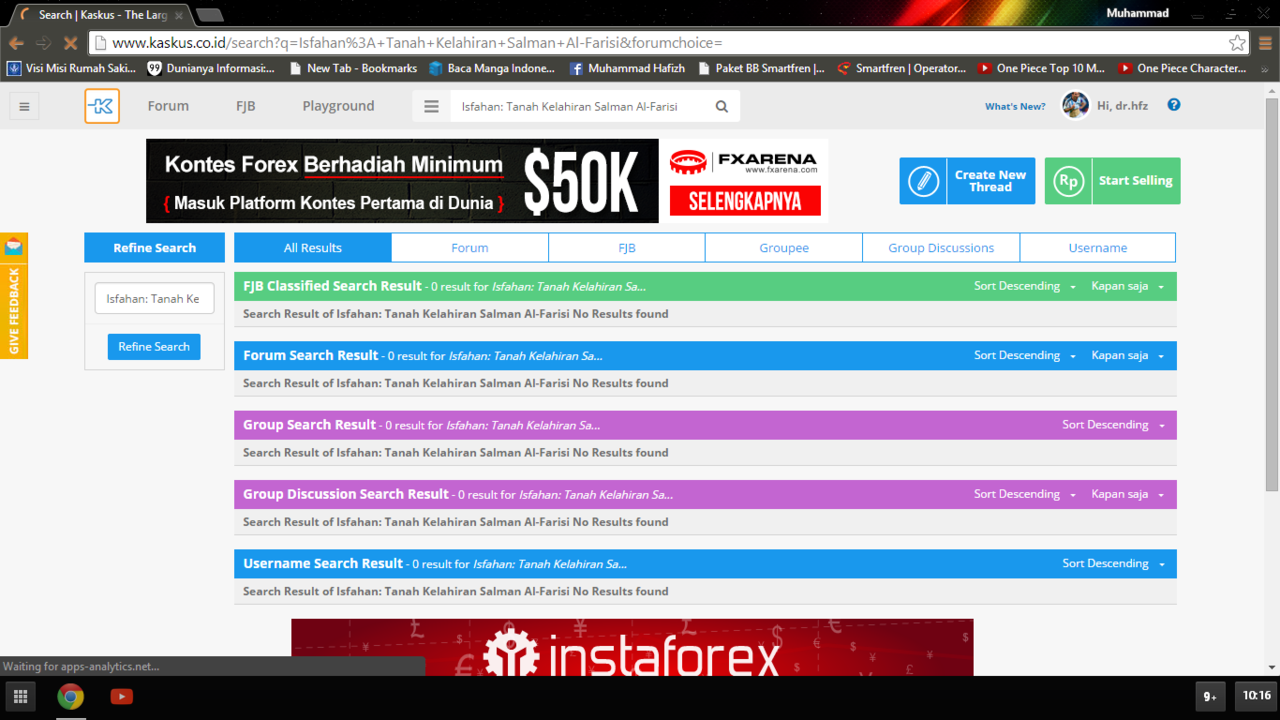Open Sort Descending dropdown in FJB Classified results
This screenshot has height=720, width=1280.
tap(1025, 286)
